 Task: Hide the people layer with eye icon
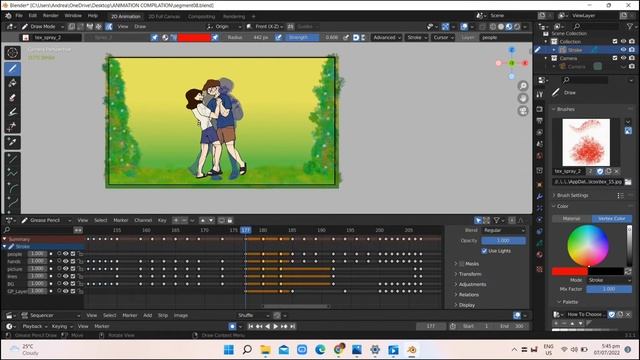pyautogui.click(x=66, y=254)
